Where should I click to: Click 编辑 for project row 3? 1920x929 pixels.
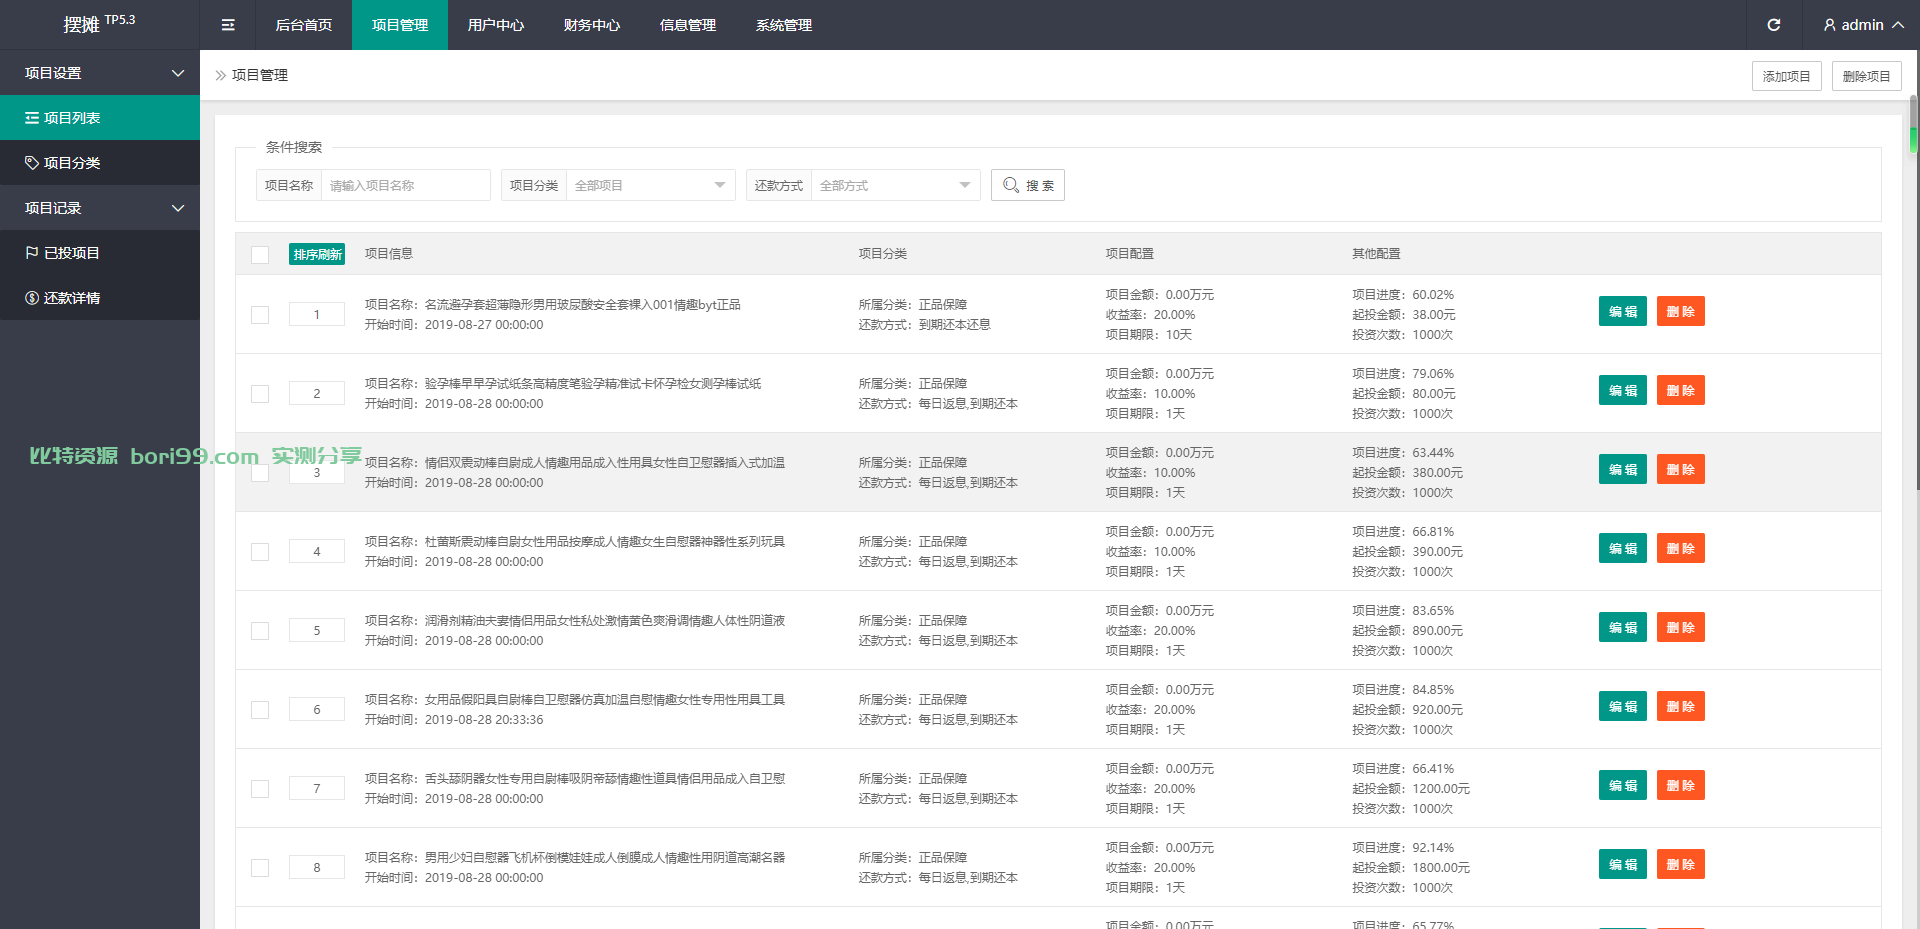pyautogui.click(x=1623, y=470)
